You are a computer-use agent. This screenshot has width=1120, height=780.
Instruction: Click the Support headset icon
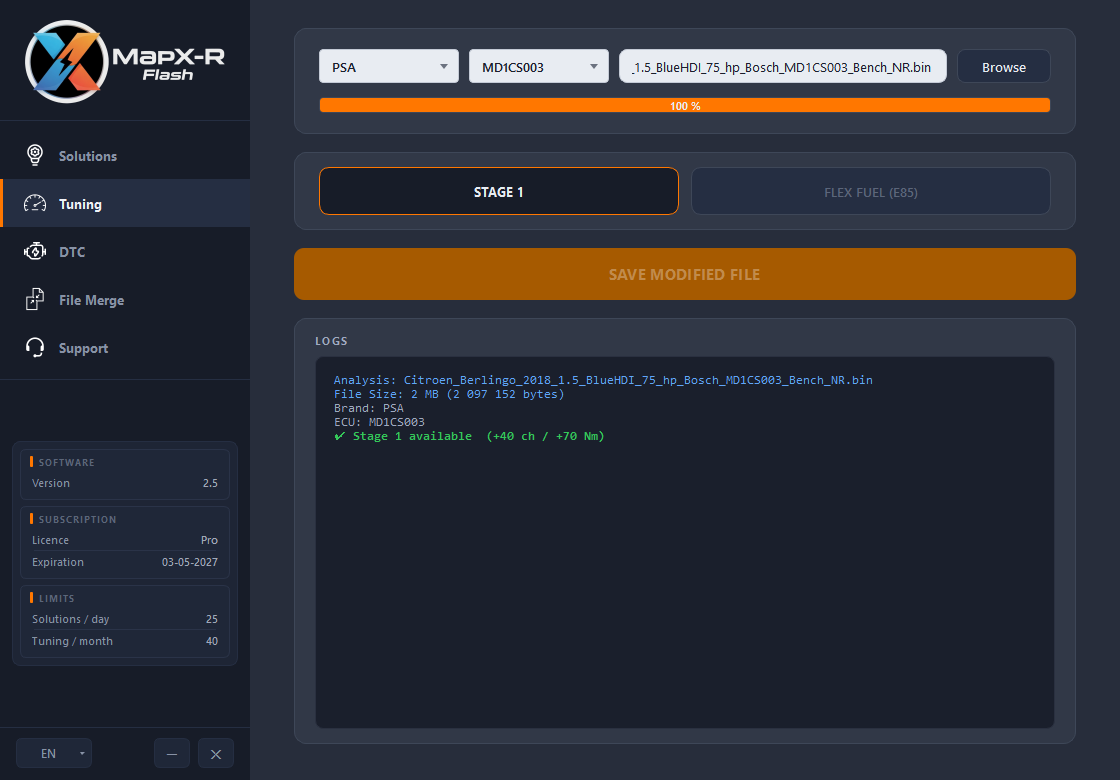coord(34,348)
